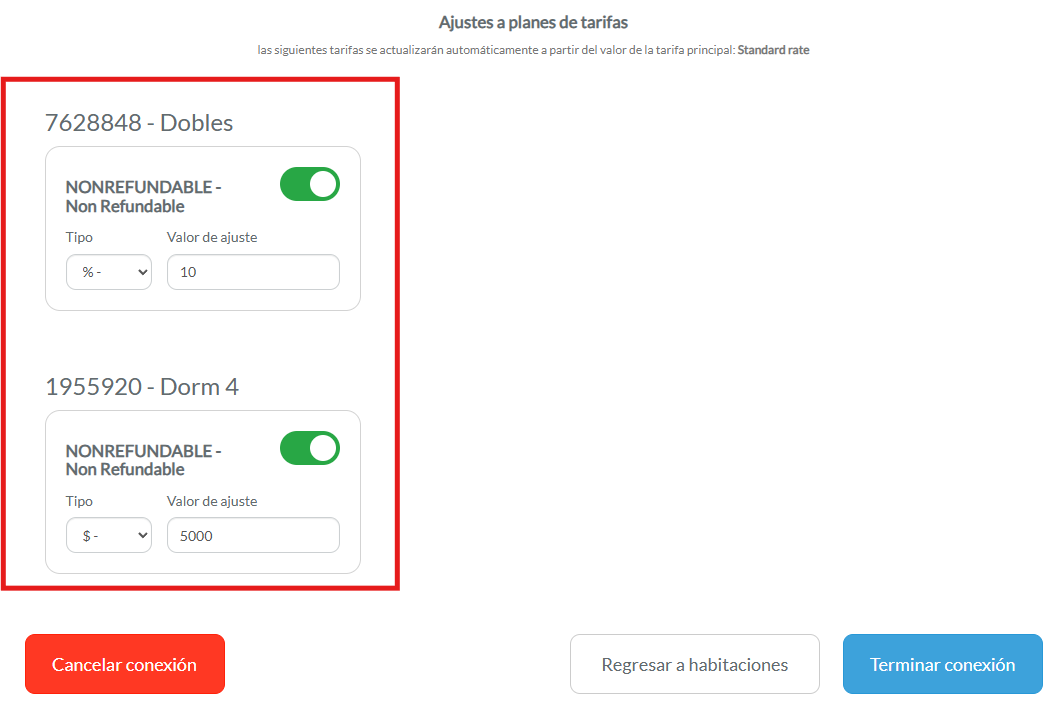This screenshot has height=726, width=1064.
Task: Finish with the Terminar conexión button
Action: coord(942,664)
